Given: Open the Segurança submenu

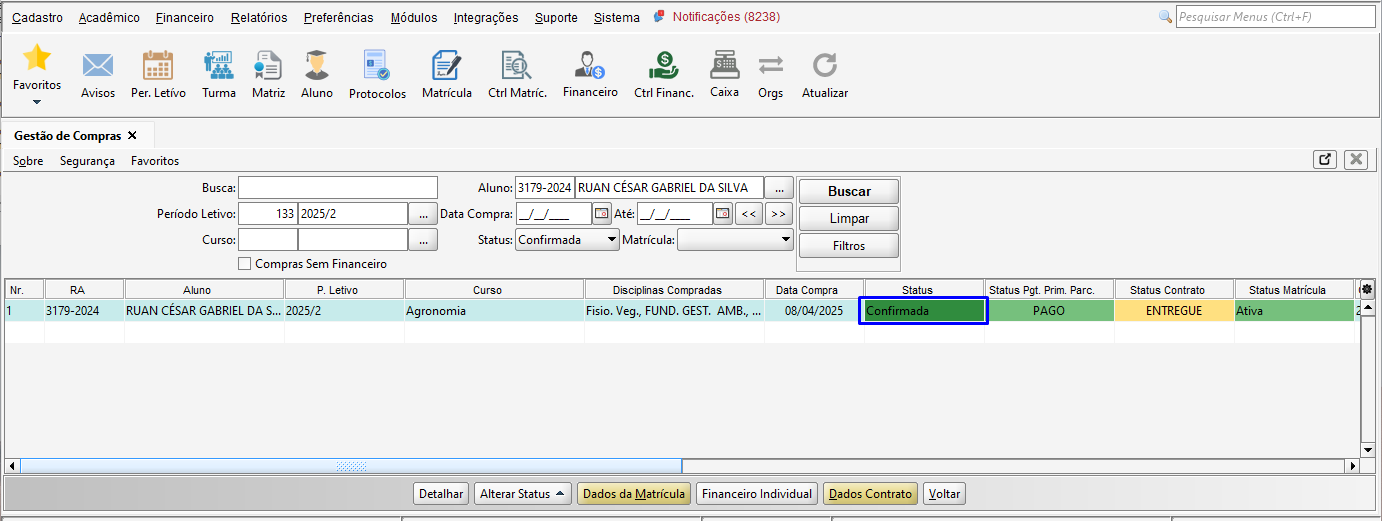Looking at the screenshot, I should [87, 160].
